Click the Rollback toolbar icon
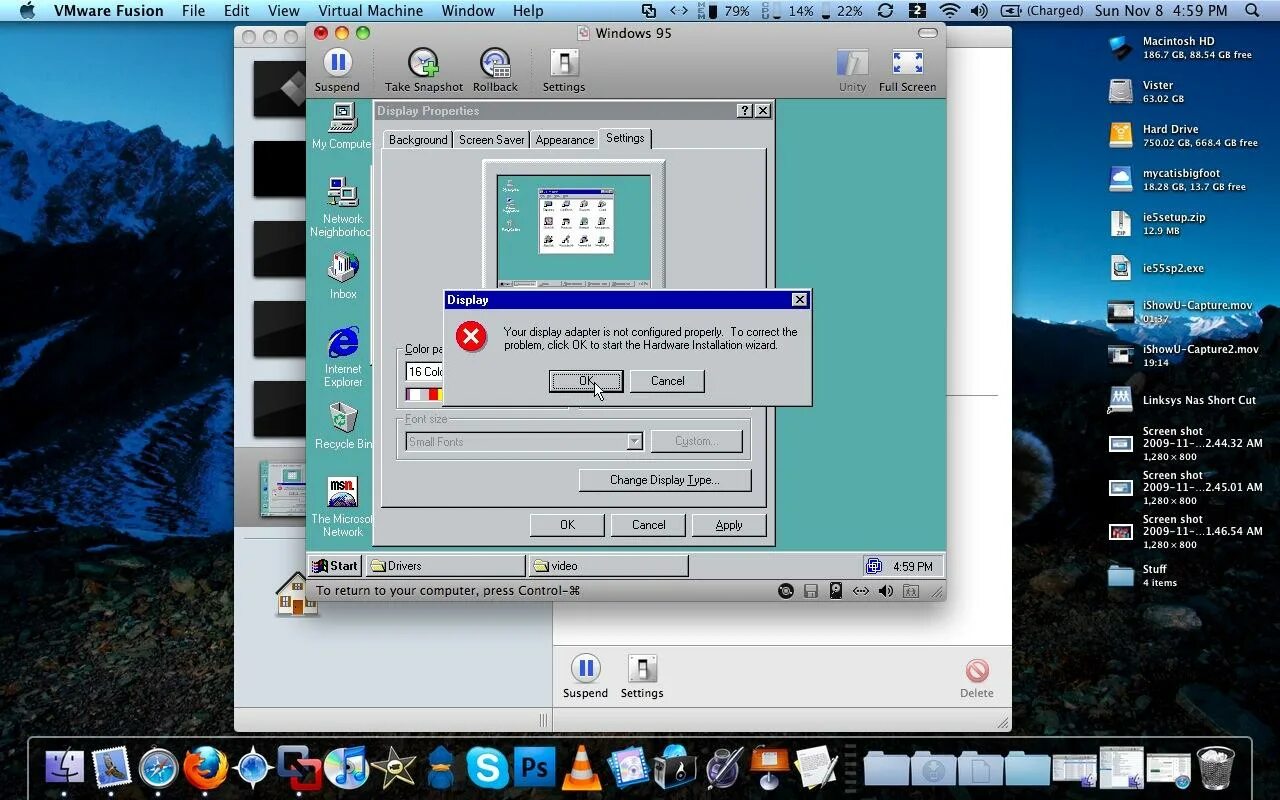The height and width of the screenshot is (800, 1280). click(495, 70)
